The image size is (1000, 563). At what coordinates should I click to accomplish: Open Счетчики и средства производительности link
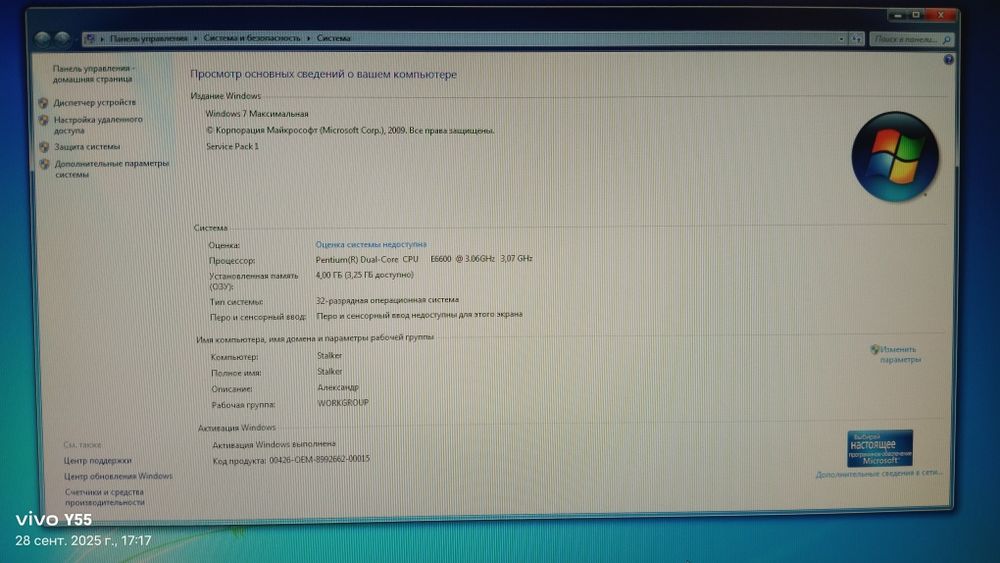tap(105, 497)
